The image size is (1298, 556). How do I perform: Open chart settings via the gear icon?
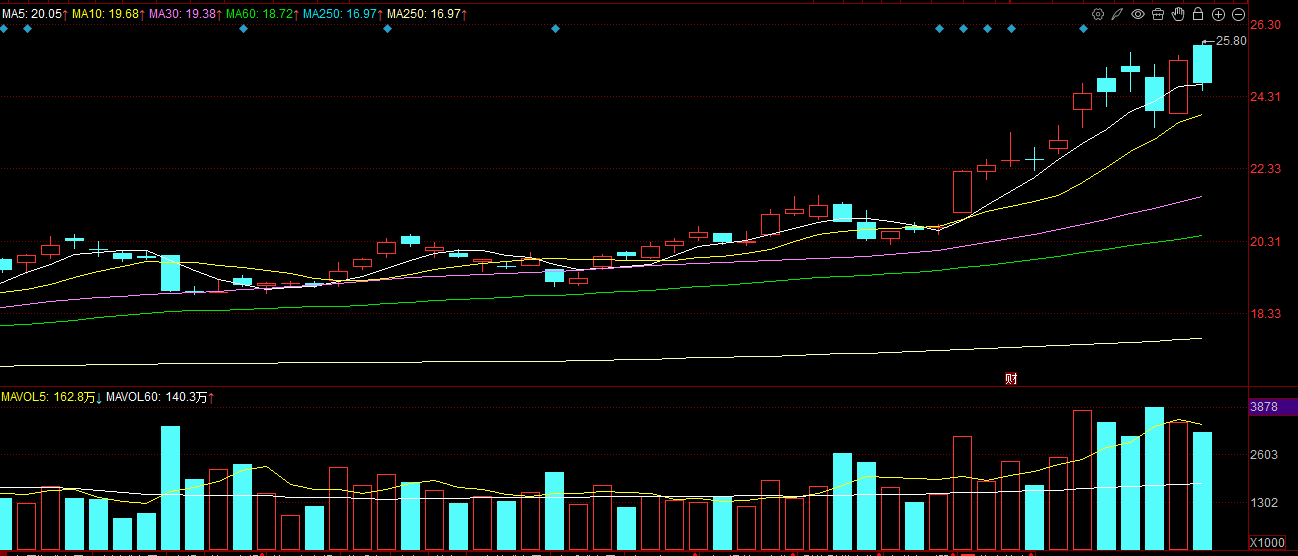coord(1098,14)
